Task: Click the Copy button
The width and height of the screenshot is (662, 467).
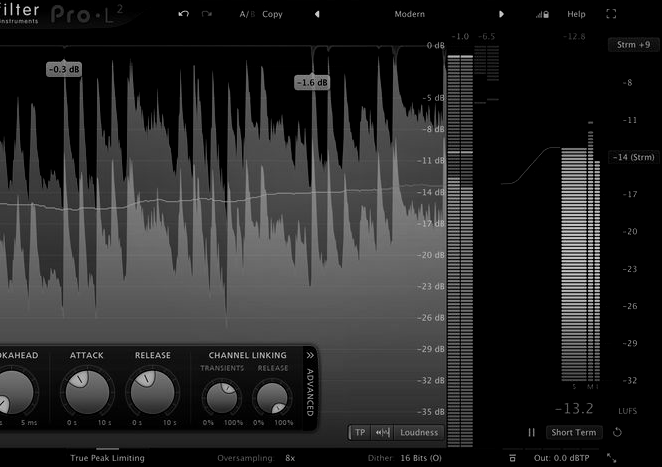Action: [x=272, y=14]
